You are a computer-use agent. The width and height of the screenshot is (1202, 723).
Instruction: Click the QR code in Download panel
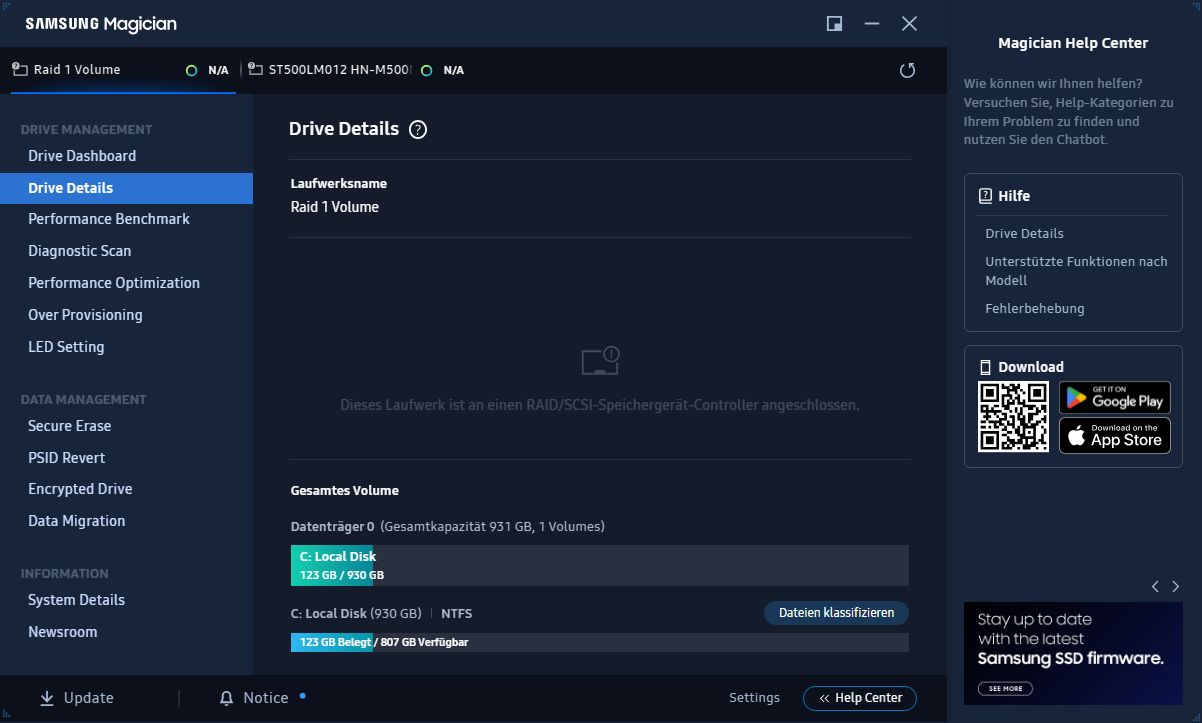1013,416
